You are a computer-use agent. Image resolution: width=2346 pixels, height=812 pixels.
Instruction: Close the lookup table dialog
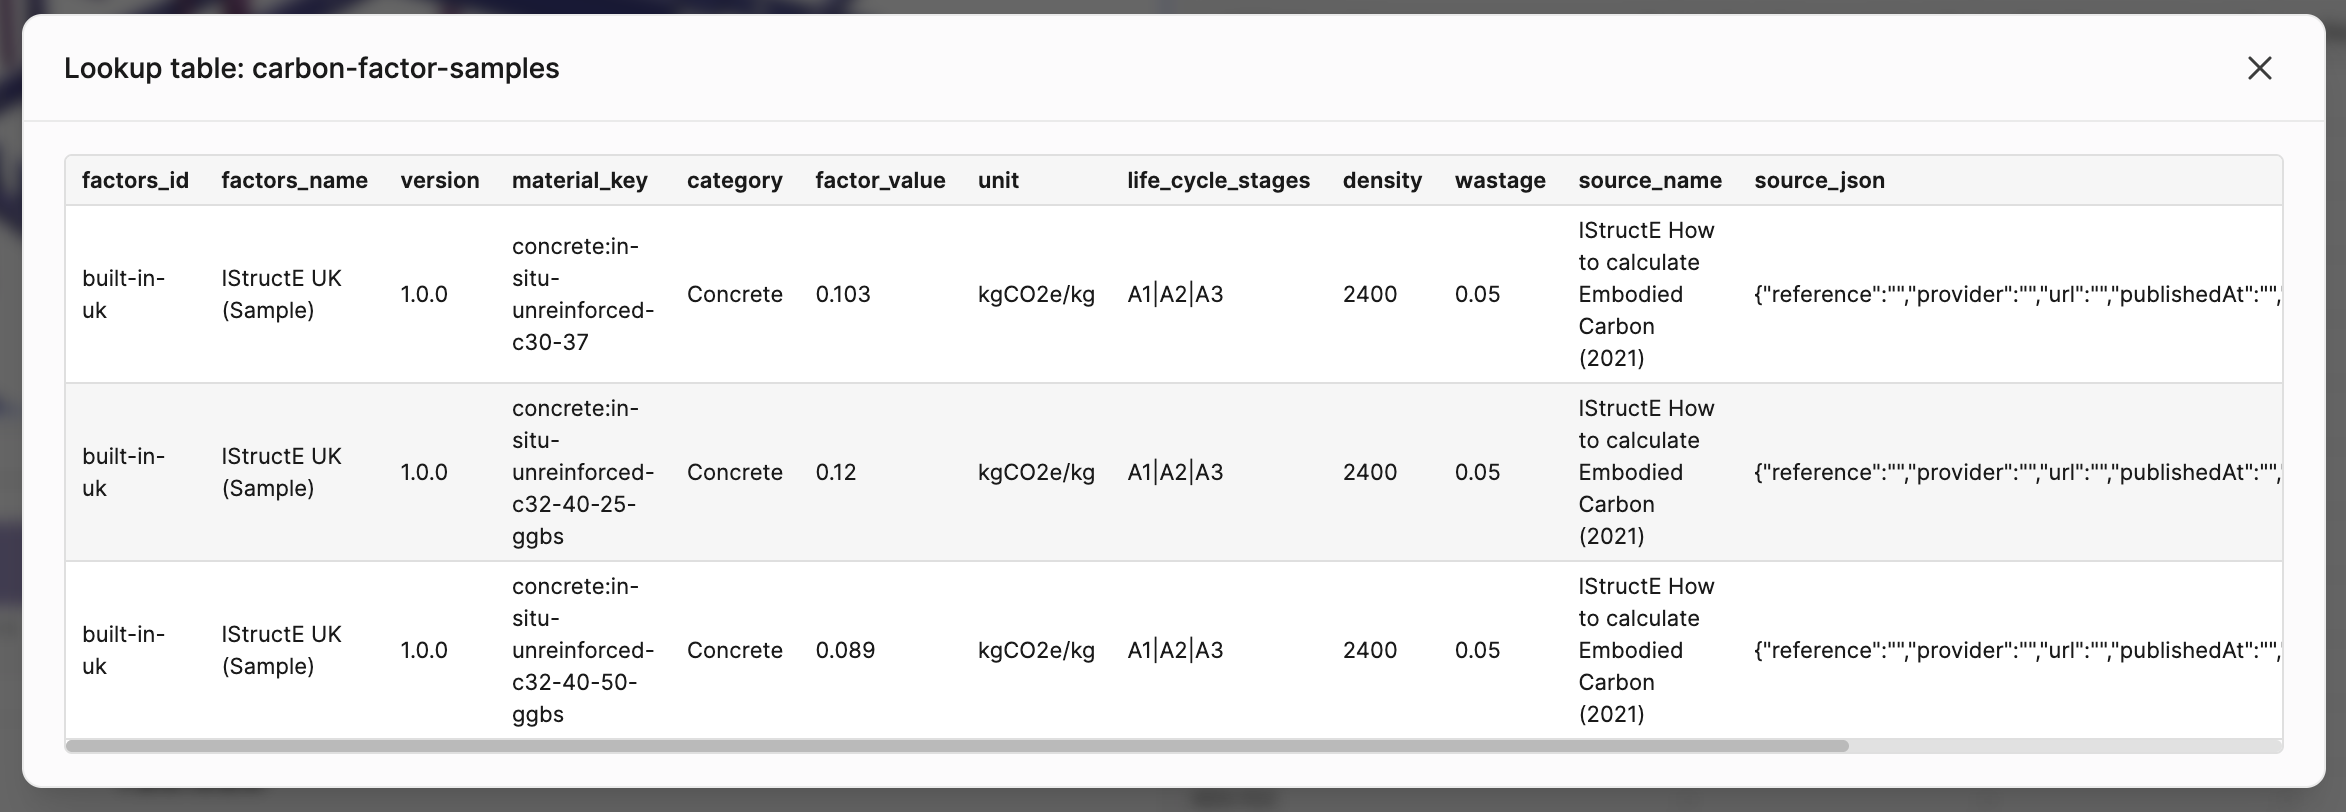click(x=2259, y=68)
